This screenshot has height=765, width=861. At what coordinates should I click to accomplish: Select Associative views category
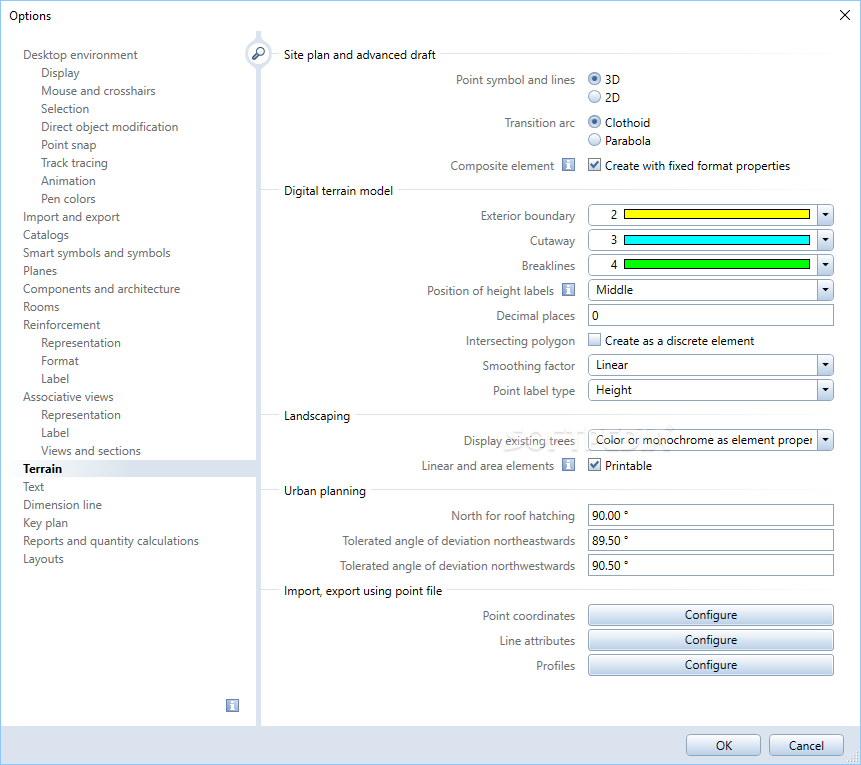[x=68, y=397]
